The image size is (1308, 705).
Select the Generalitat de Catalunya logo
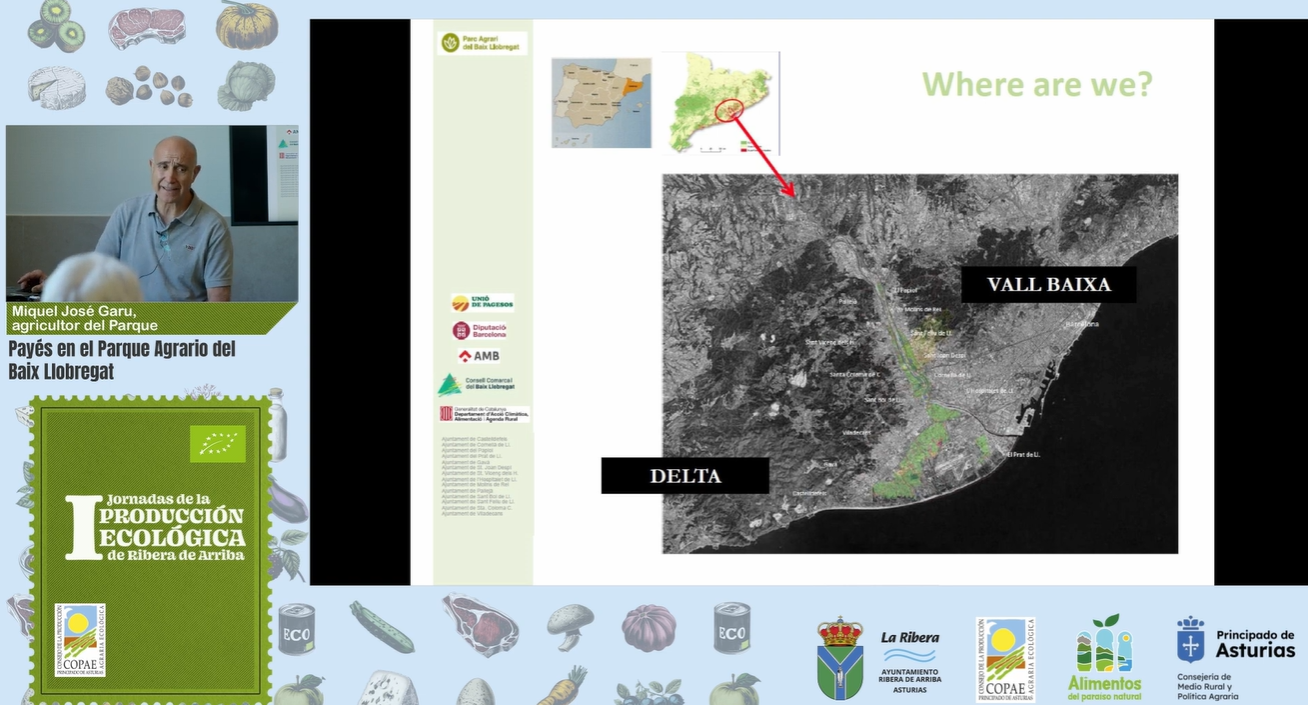tap(484, 413)
